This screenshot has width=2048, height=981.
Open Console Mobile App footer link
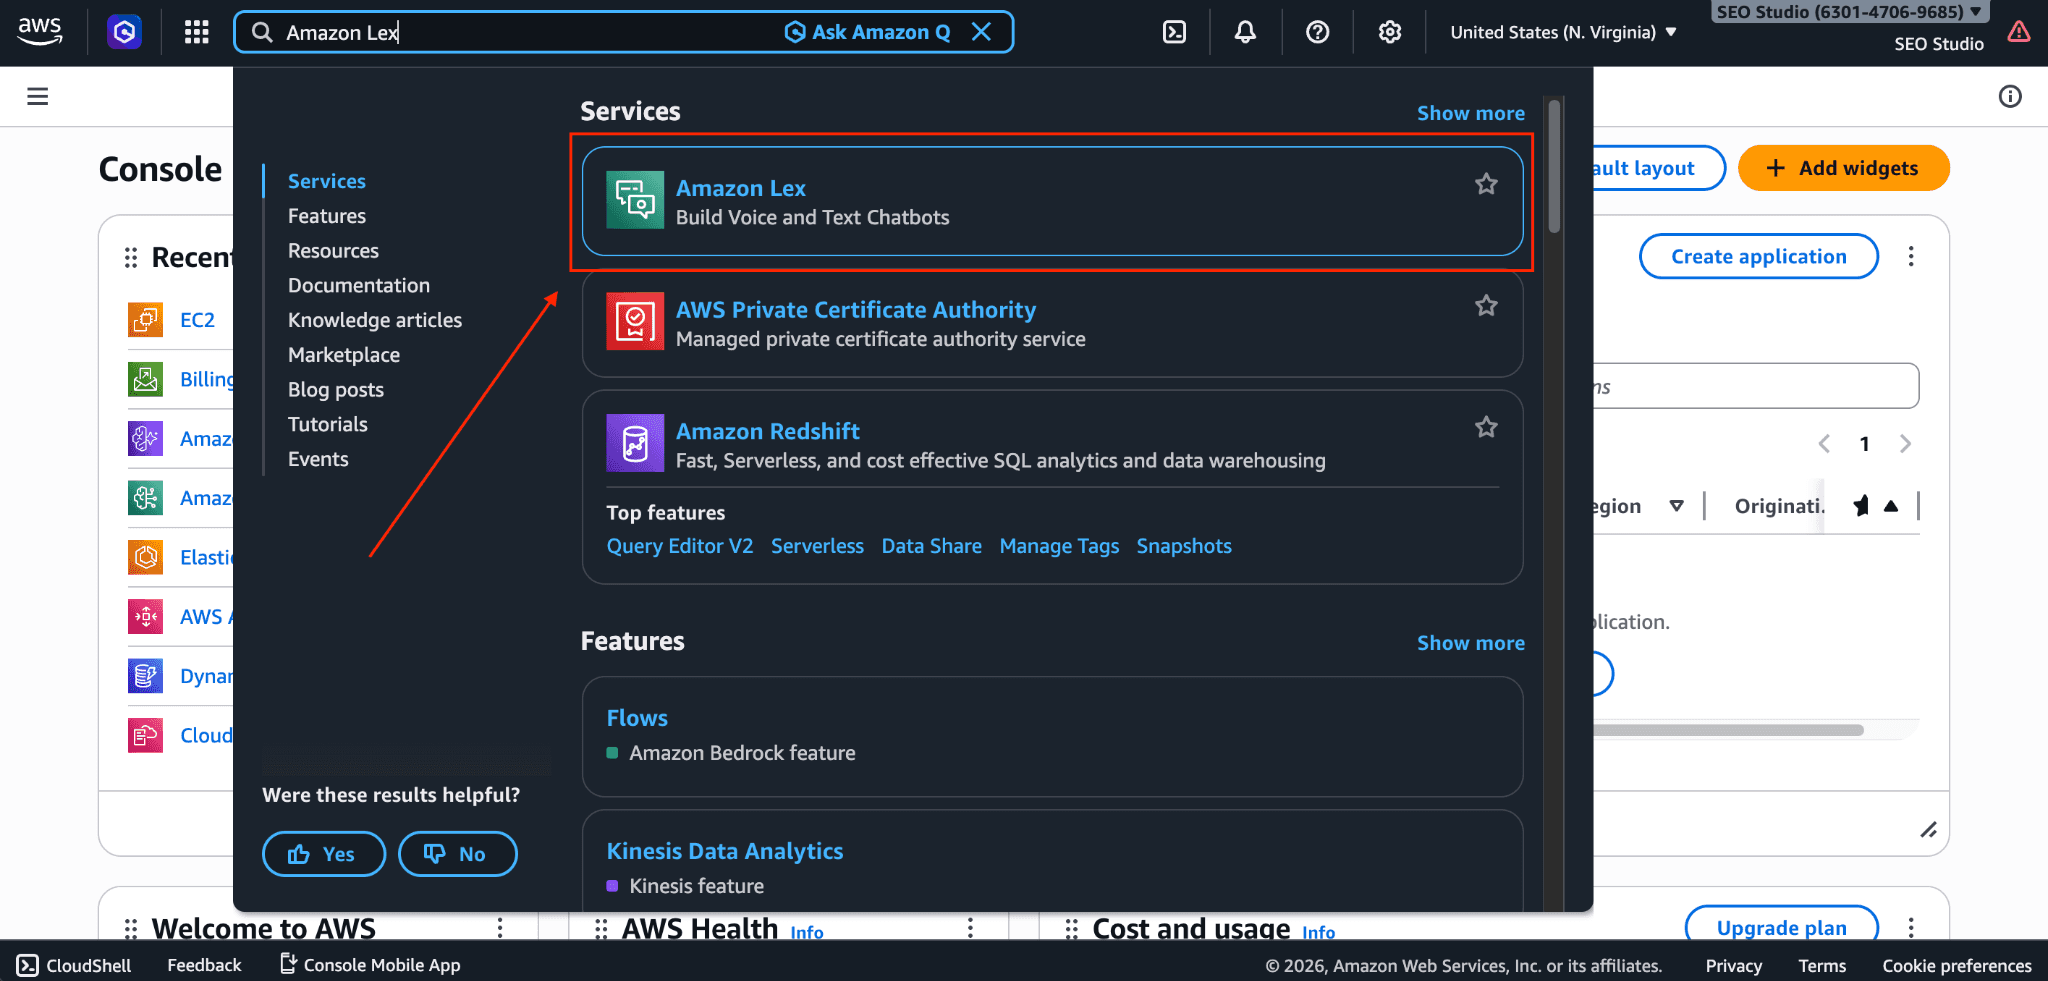[370, 965]
